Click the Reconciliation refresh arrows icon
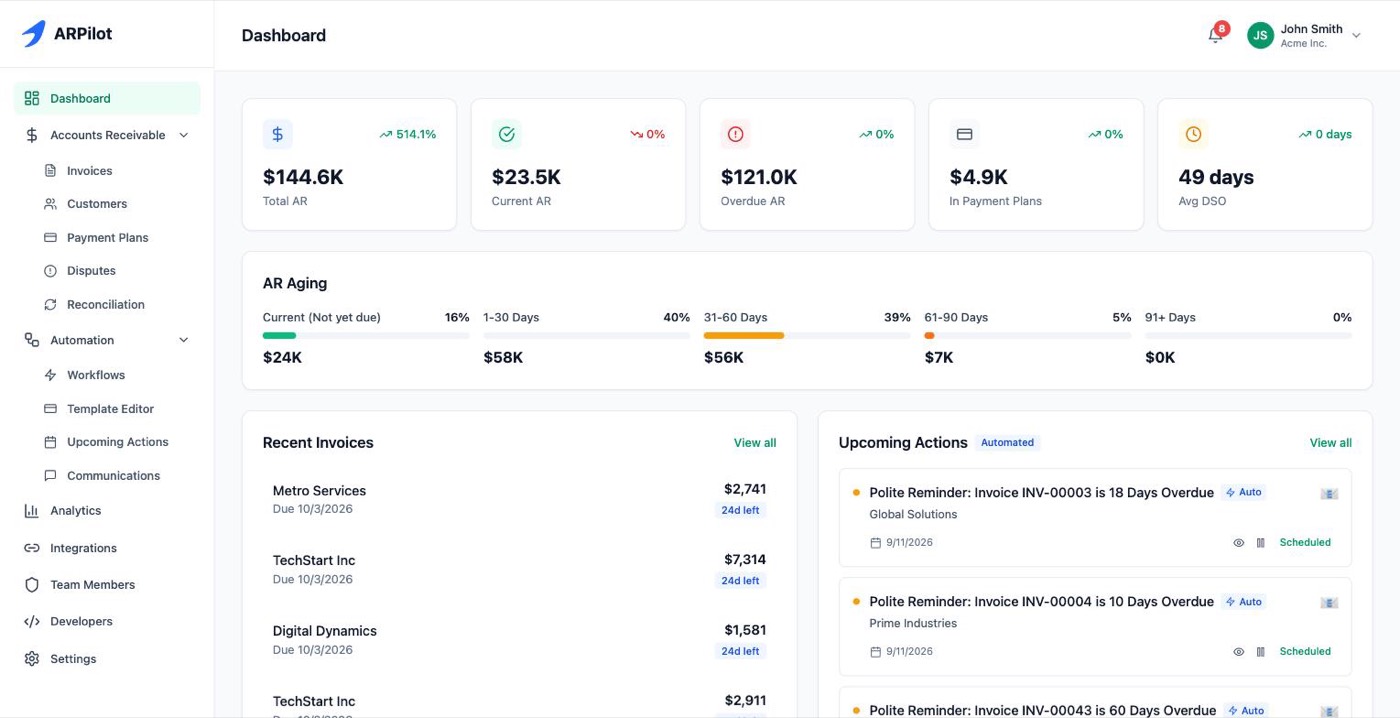The image size is (1400, 718). [x=50, y=305]
